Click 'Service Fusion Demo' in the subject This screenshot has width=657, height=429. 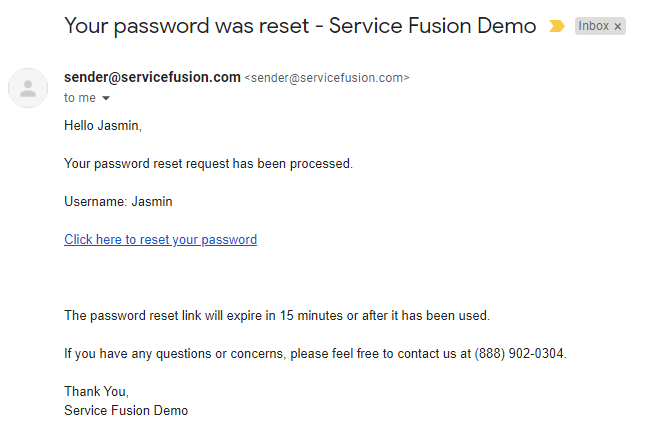point(432,26)
